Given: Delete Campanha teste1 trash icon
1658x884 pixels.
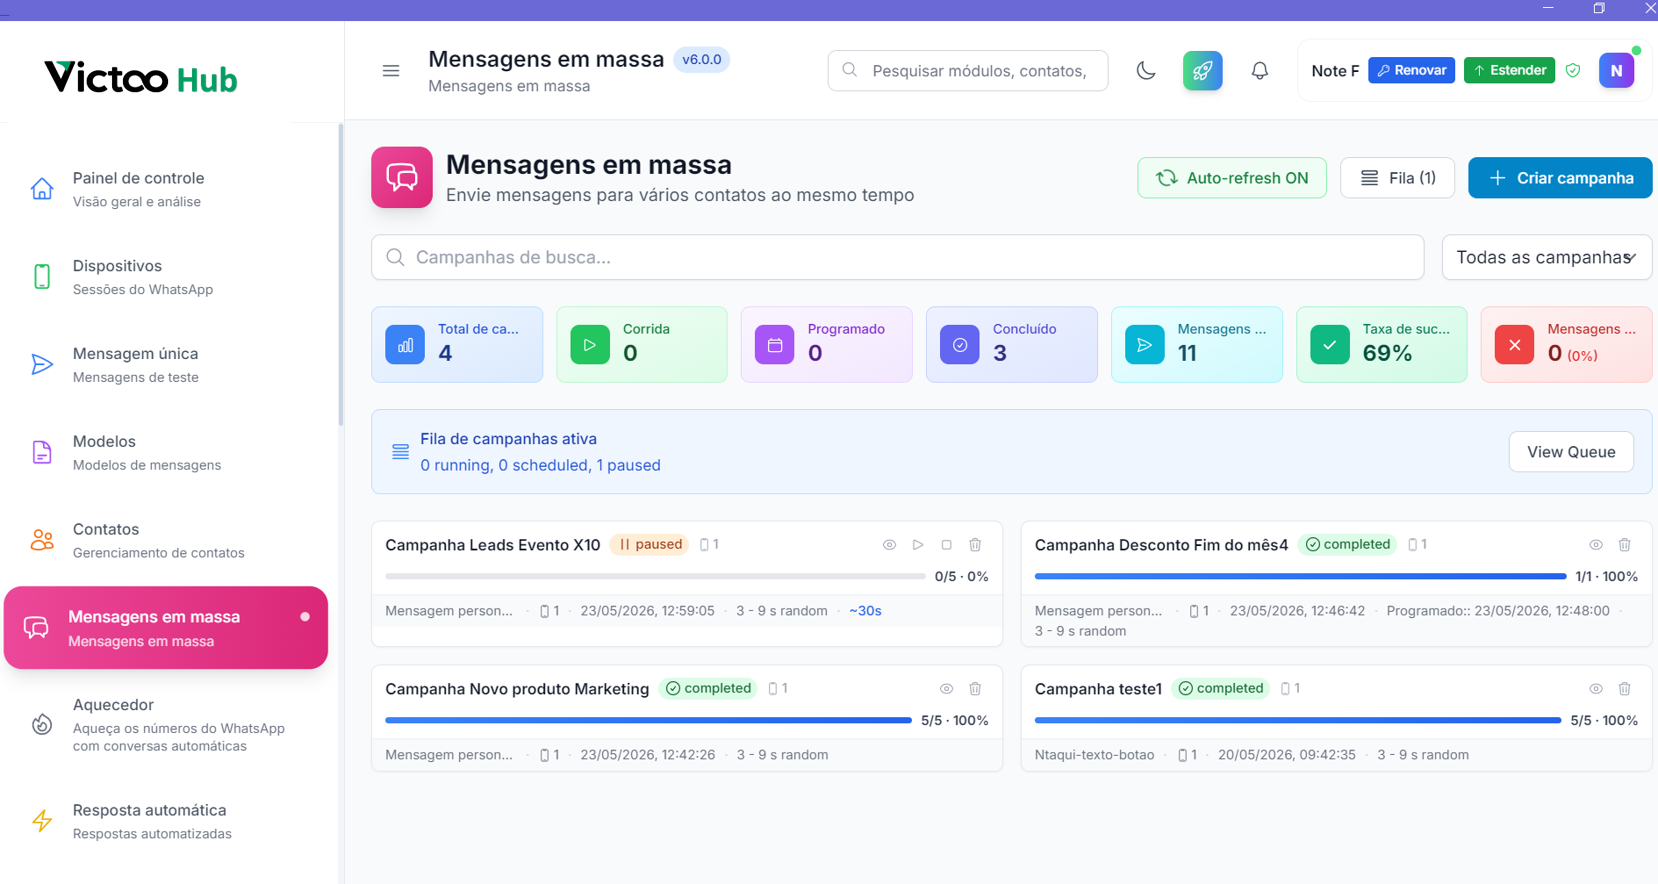Looking at the screenshot, I should point(1625,689).
